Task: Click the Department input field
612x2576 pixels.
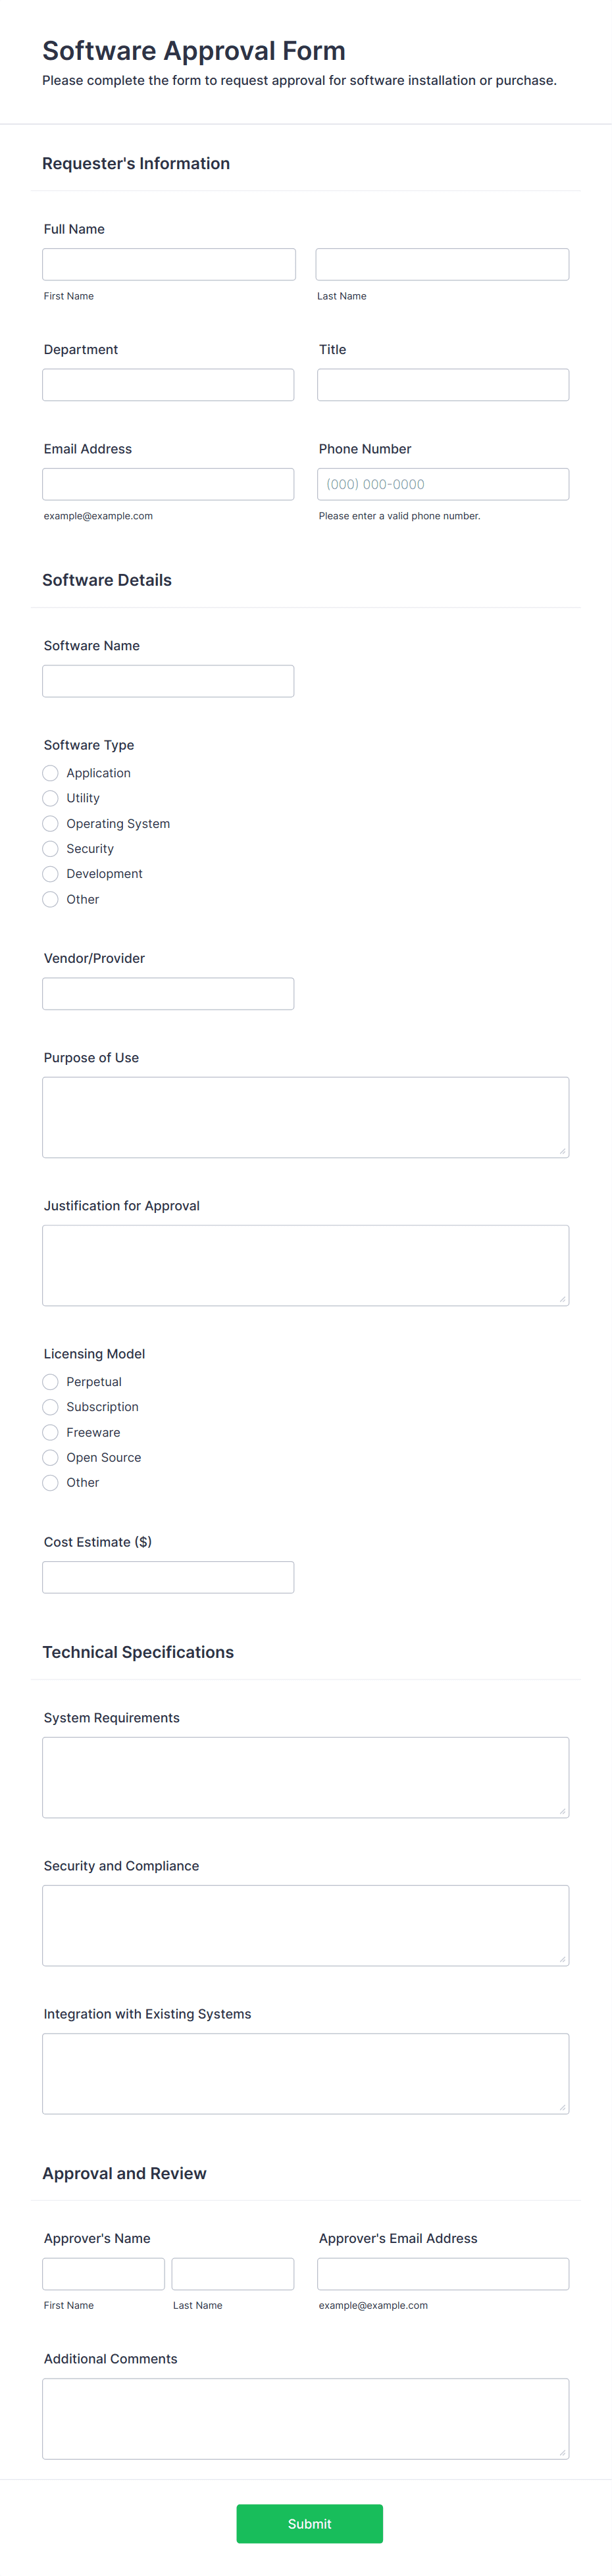Action: pyautogui.click(x=168, y=384)
